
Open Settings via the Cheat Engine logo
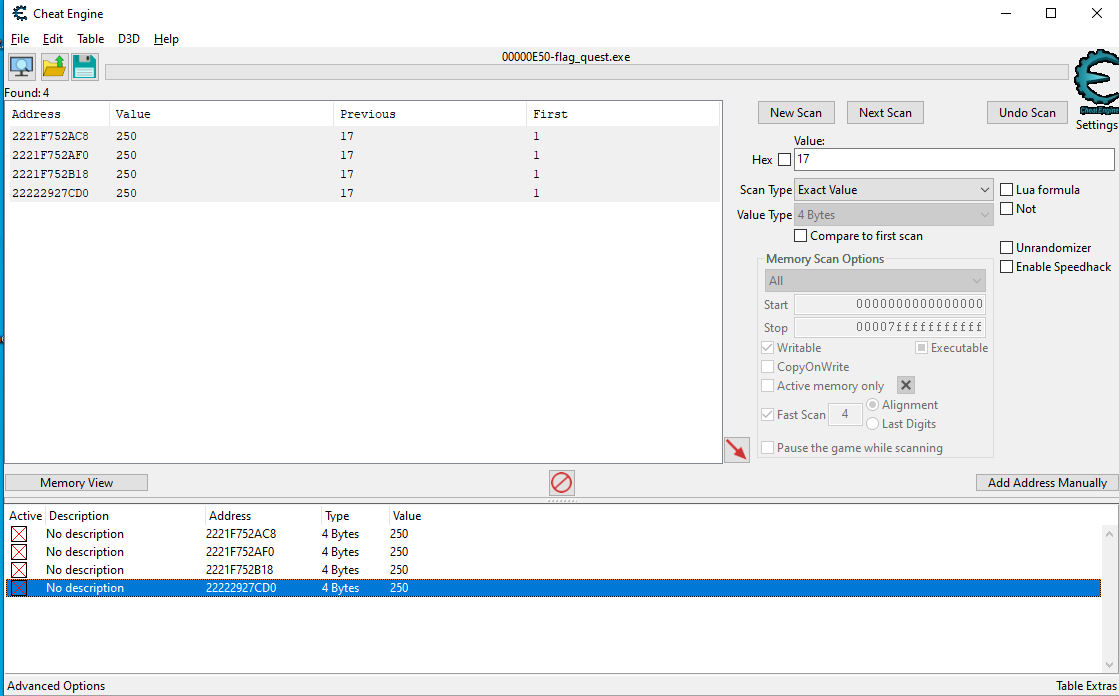tap(1096, 82)
